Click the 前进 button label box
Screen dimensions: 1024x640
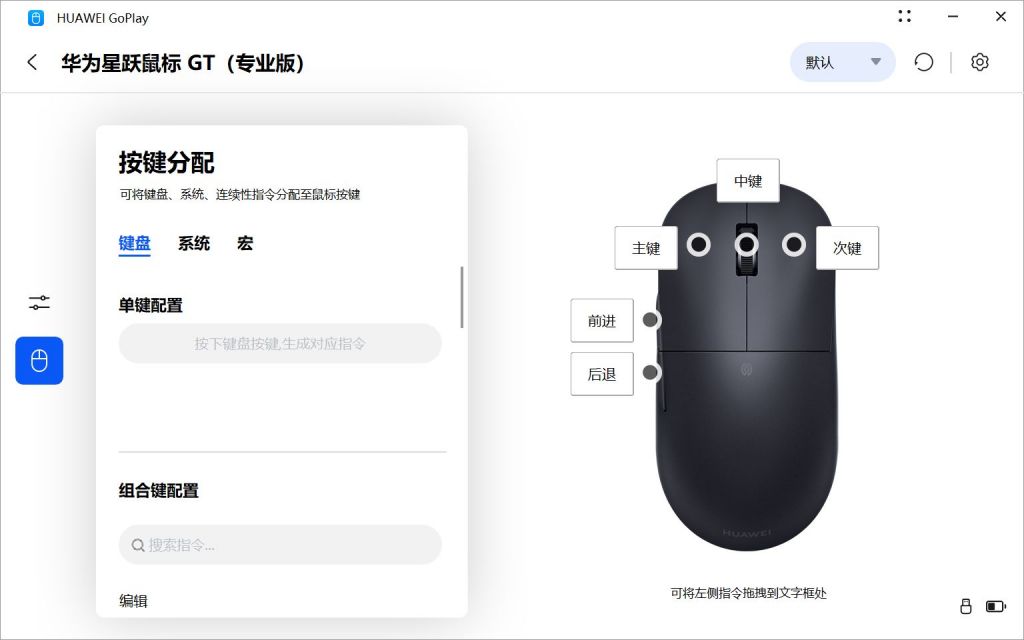tap(602, 321)
